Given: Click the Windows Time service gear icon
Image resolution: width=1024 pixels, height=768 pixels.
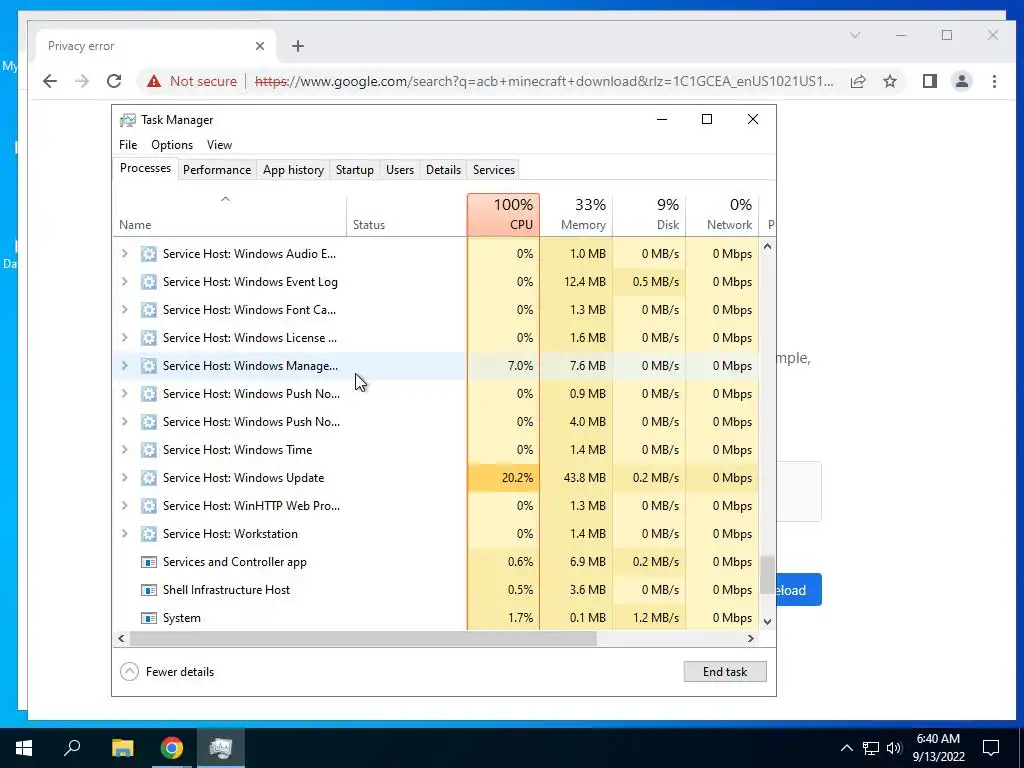Looking at the screenshot, I should (x=149, y=450).
